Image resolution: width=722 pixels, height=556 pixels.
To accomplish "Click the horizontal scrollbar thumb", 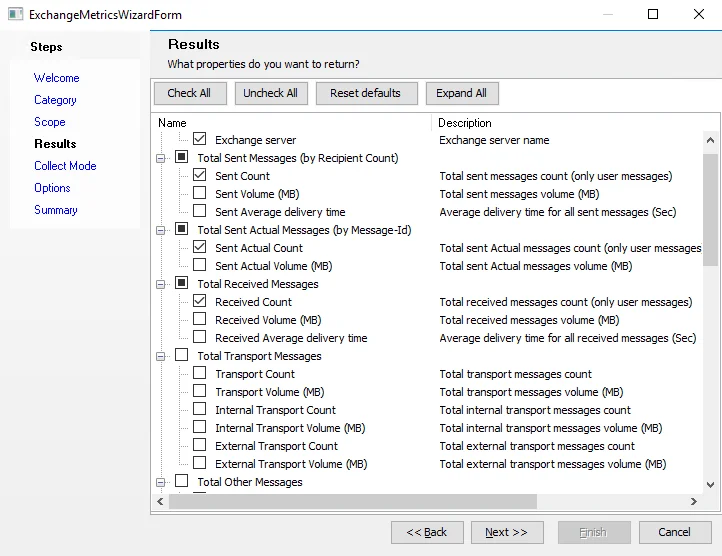I will (353, 501).
